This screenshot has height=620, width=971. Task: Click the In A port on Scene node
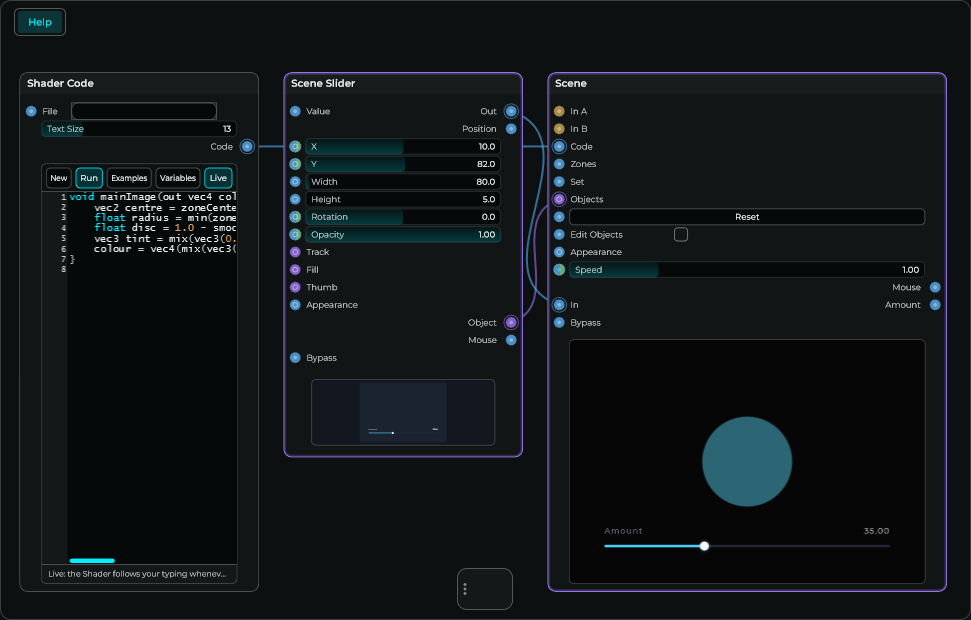click(x=559, y=111)
